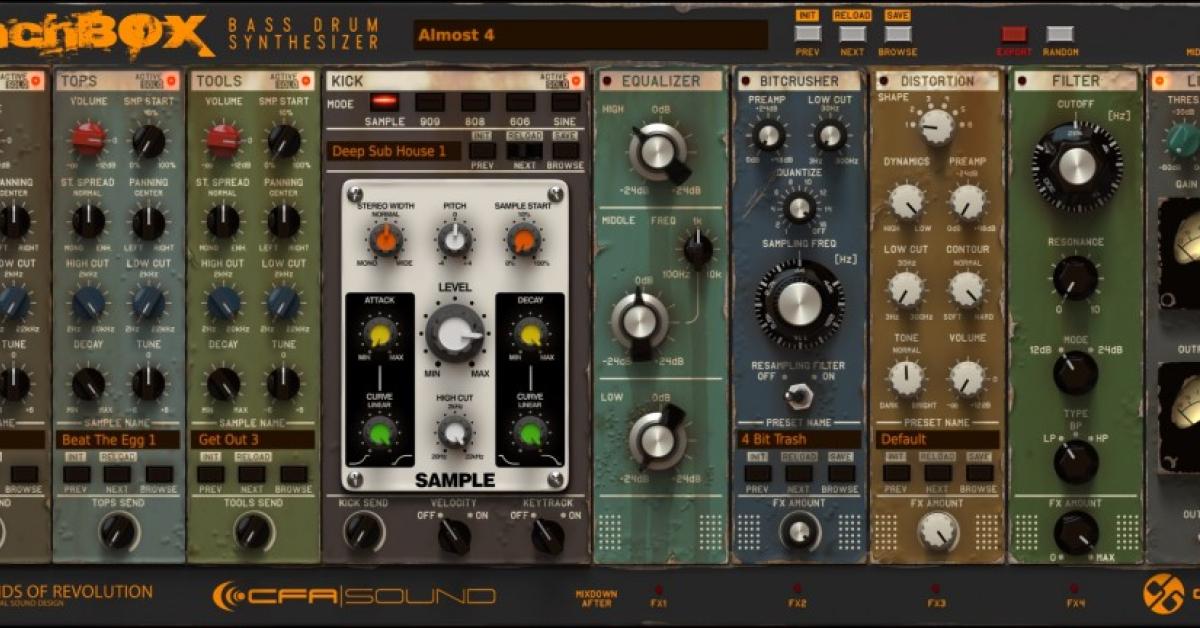The width and height of the screenshot is (1200, 628).
Task: Flip the Resampling Filter switch
Action: tap(798, 394)
